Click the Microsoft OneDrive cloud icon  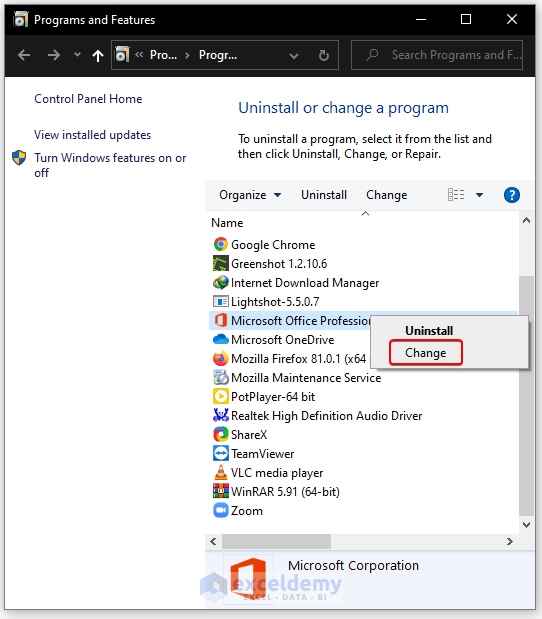[221, 340]
